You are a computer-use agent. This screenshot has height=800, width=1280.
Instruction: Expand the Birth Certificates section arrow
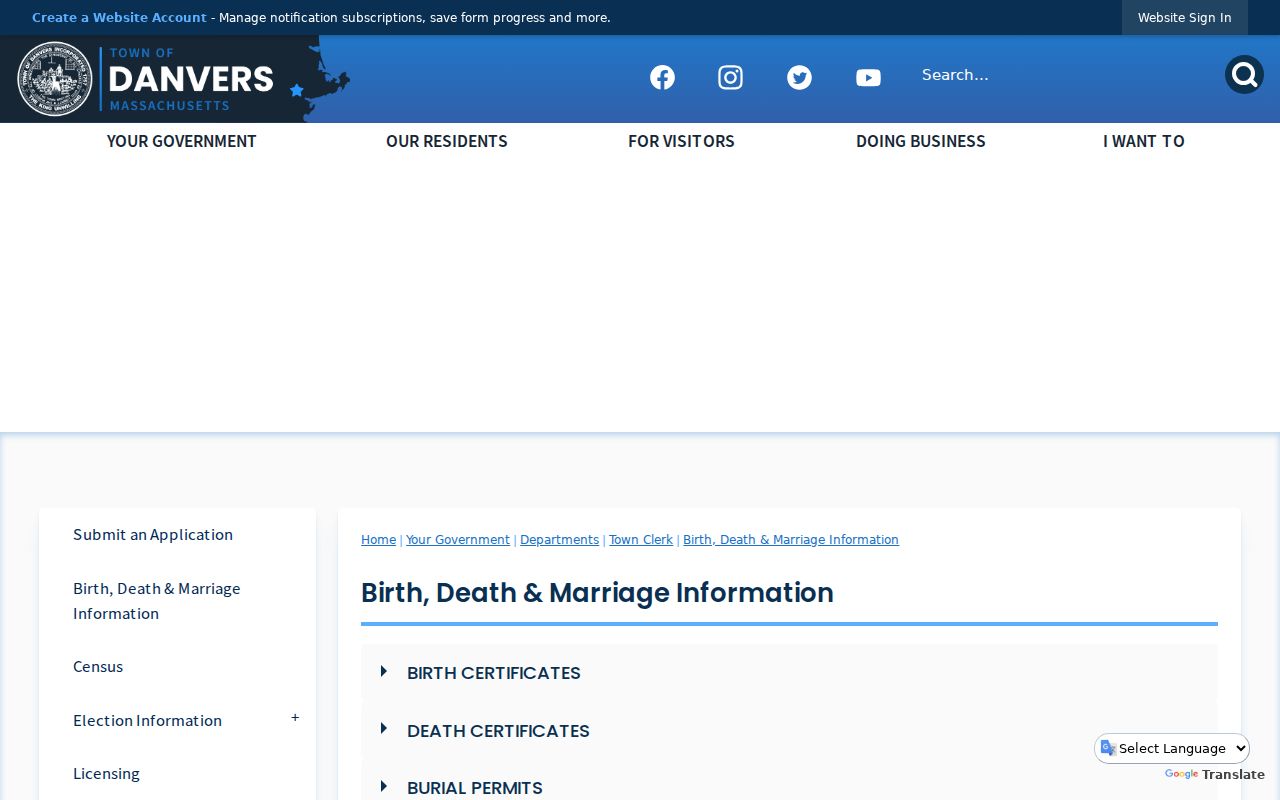[384, 672]
